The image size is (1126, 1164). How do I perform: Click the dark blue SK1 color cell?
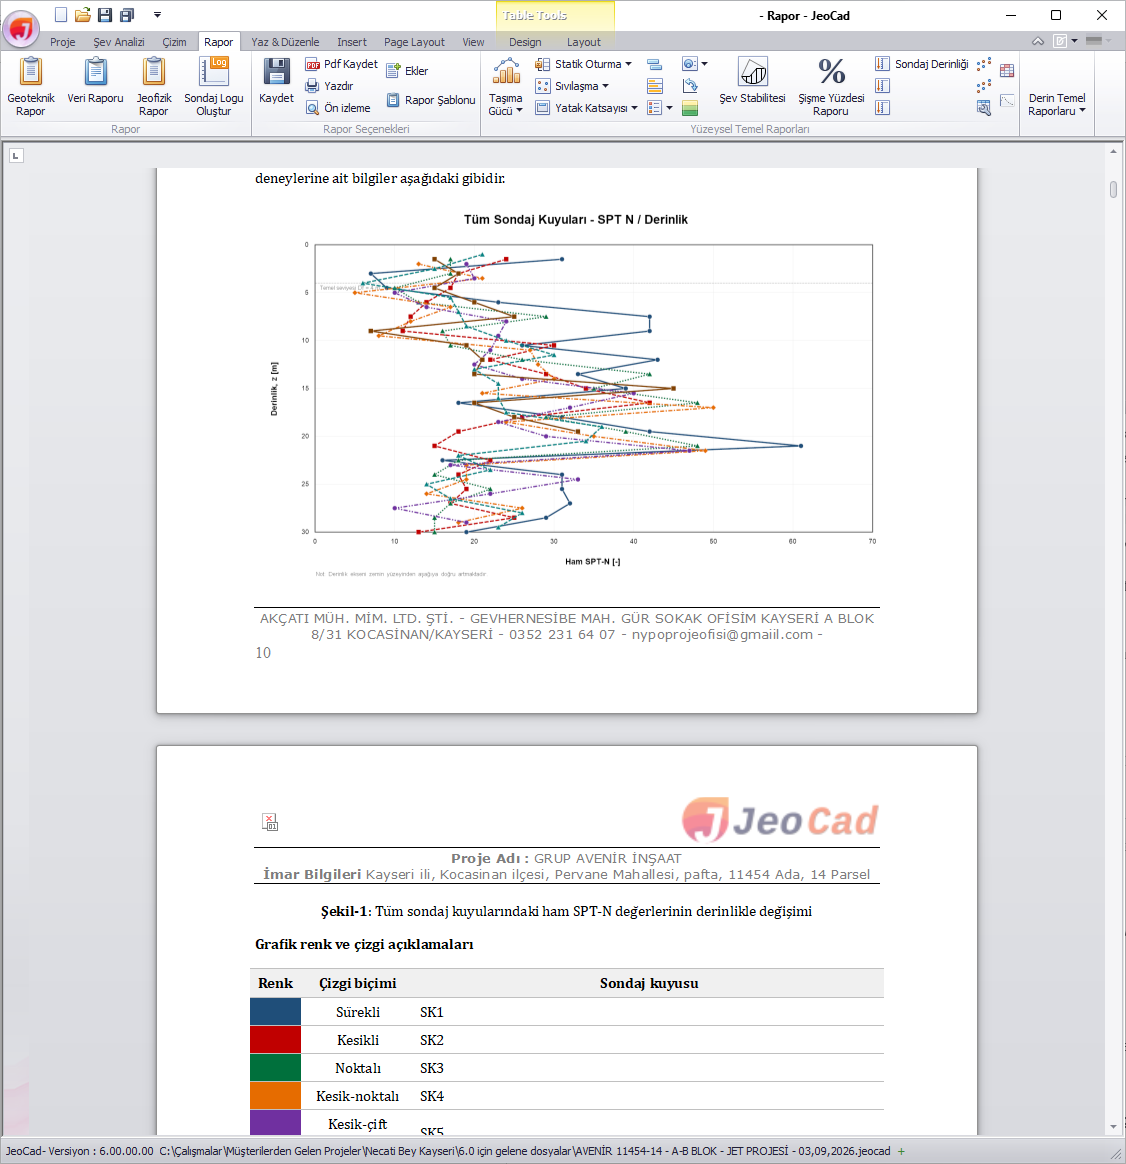click(x=275, y=1012)
